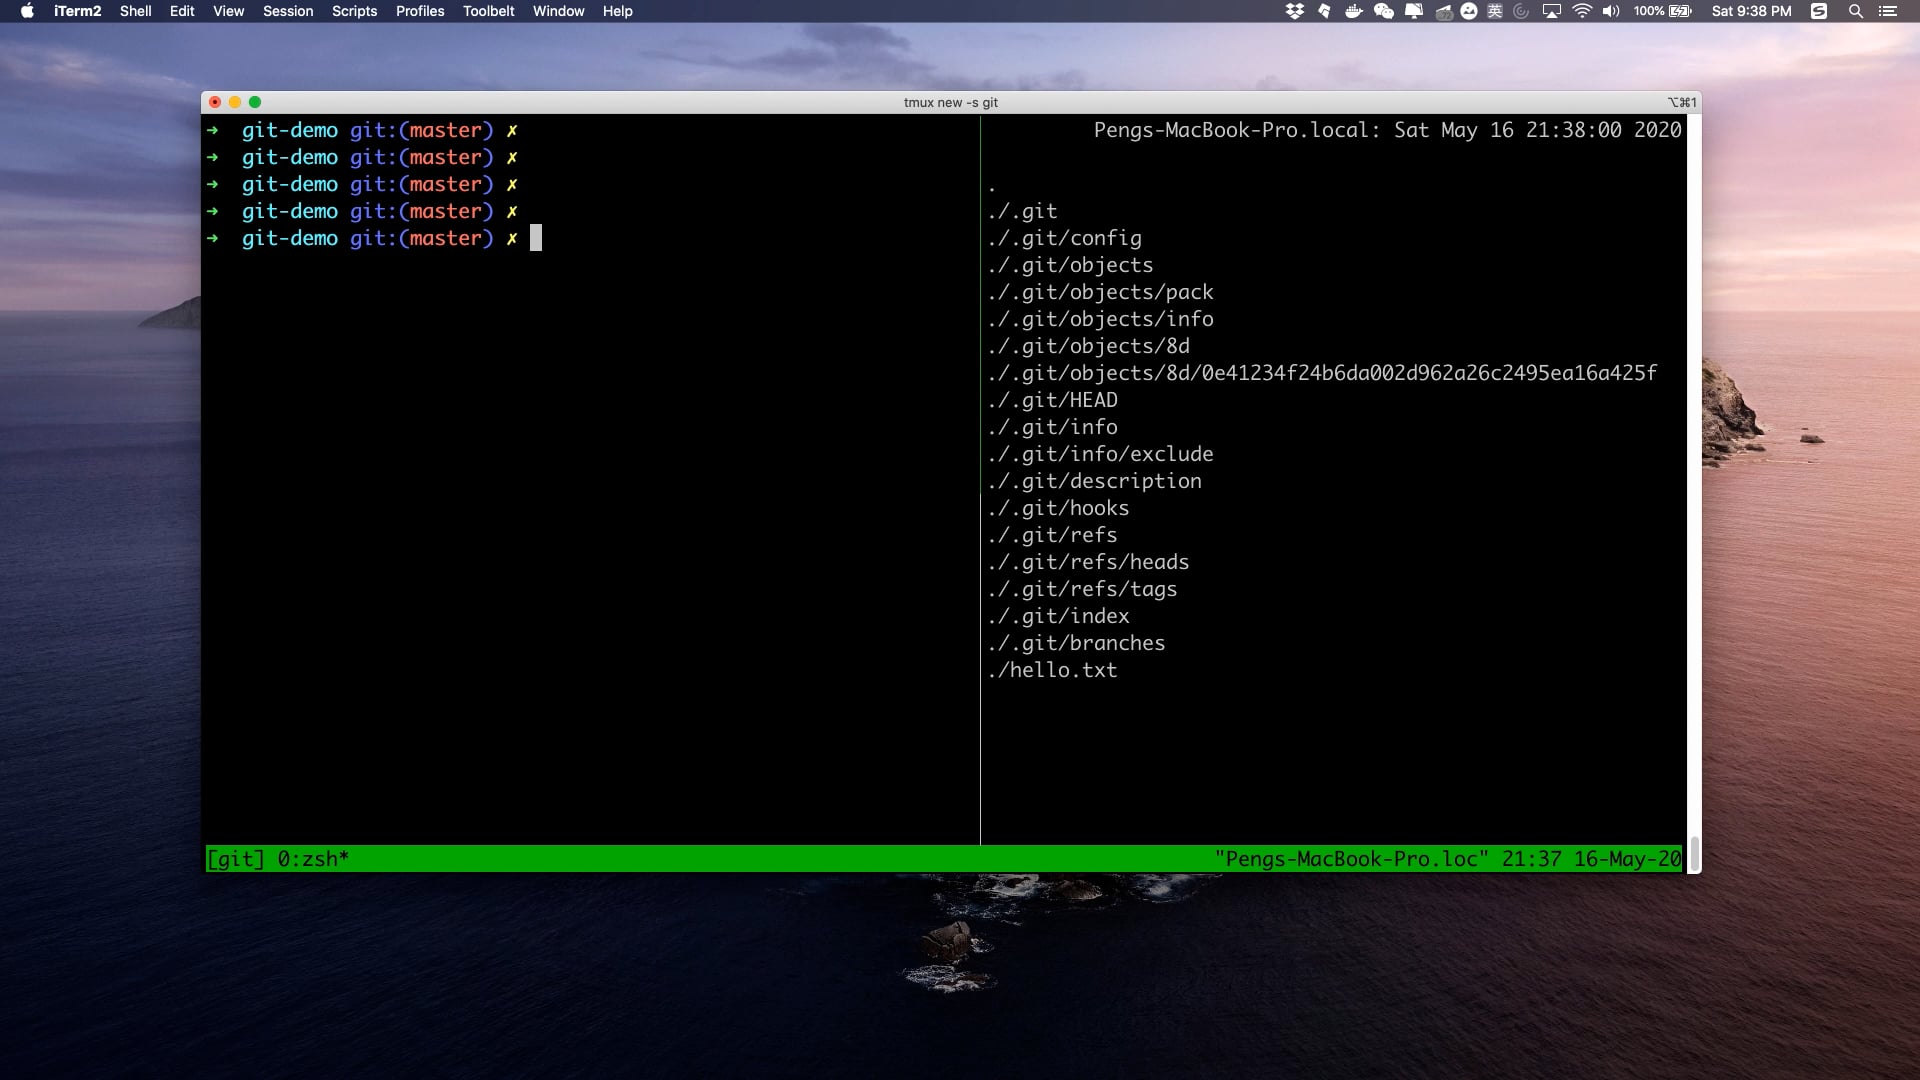Screen dimensions: 1920x1080
Task: Click the ./hello.txt entry in right pane
Action: (x=1052, y=670)
